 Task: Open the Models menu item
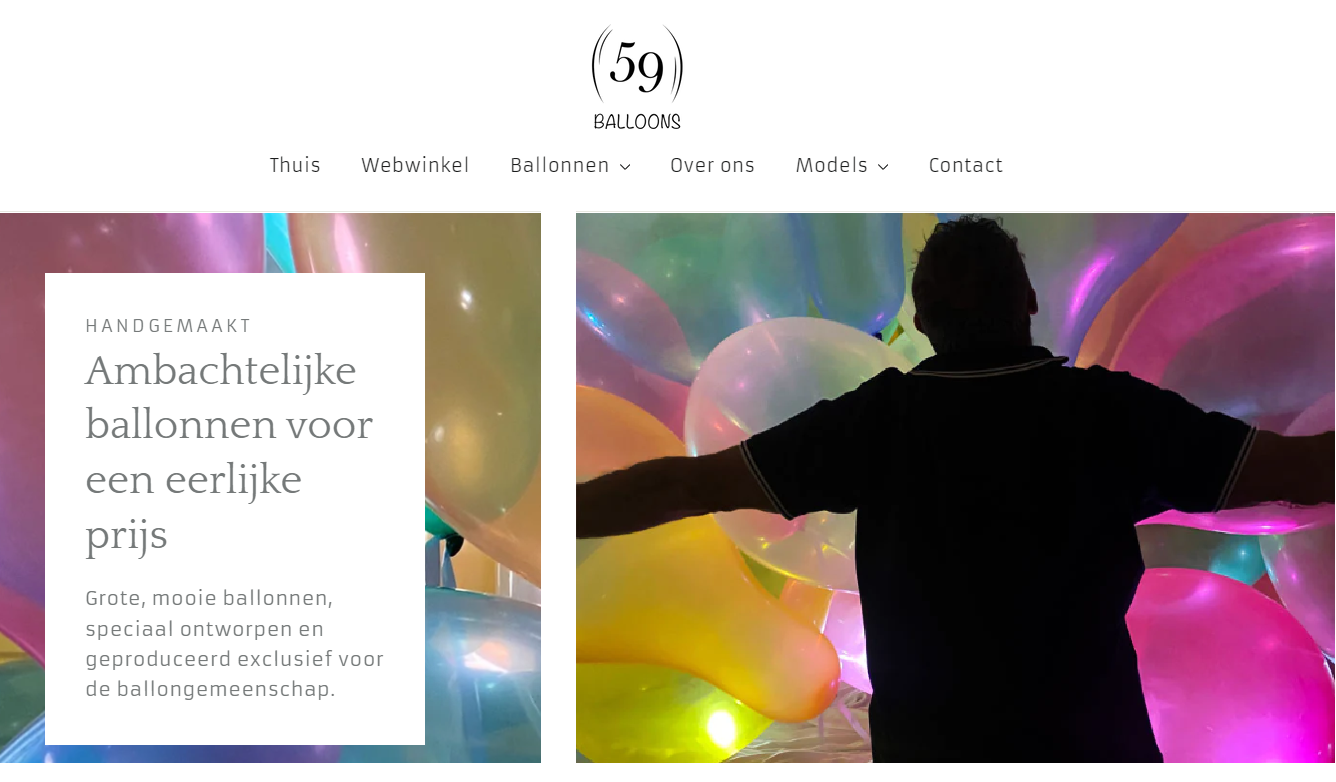pyautogui.click(x=832, y=165)
